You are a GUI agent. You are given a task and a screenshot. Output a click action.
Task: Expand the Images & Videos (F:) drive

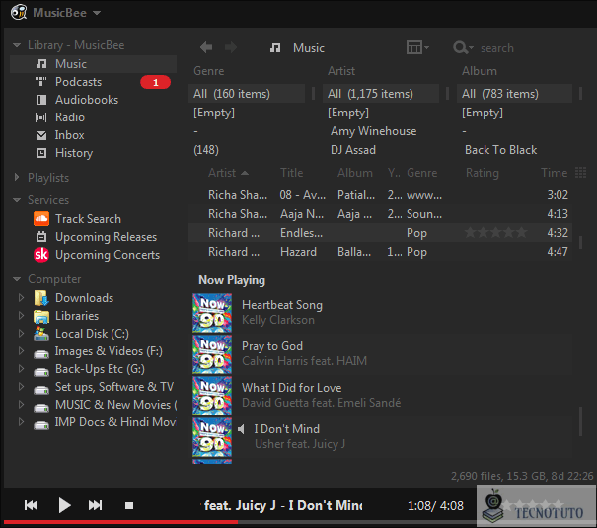tap(21, 351)
